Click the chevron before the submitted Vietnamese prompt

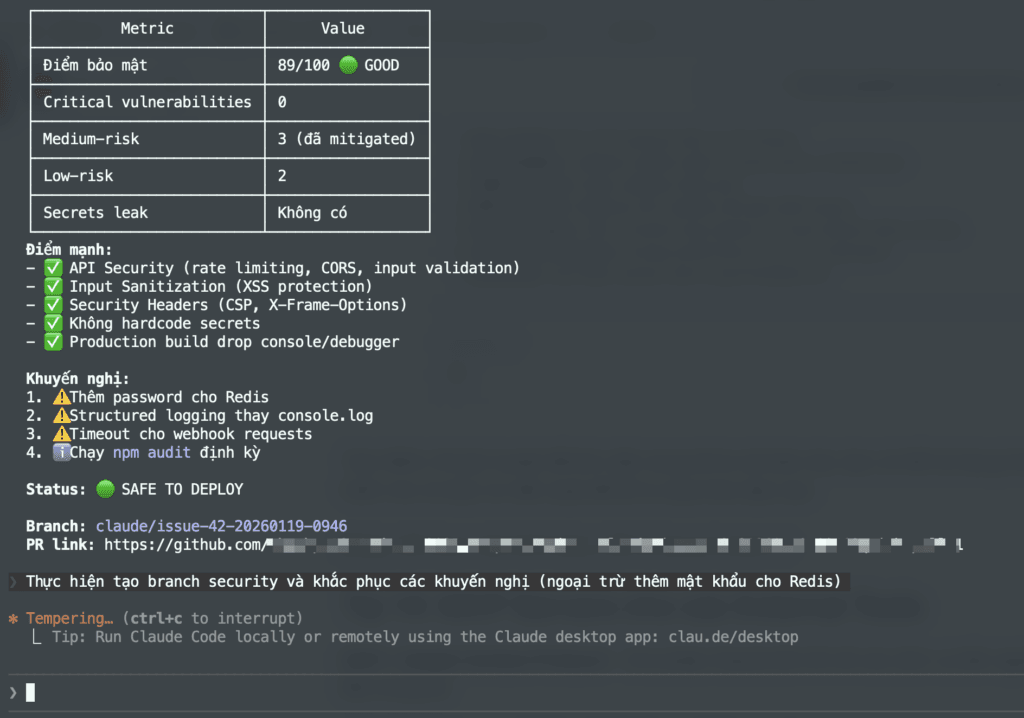pos(12,582)
